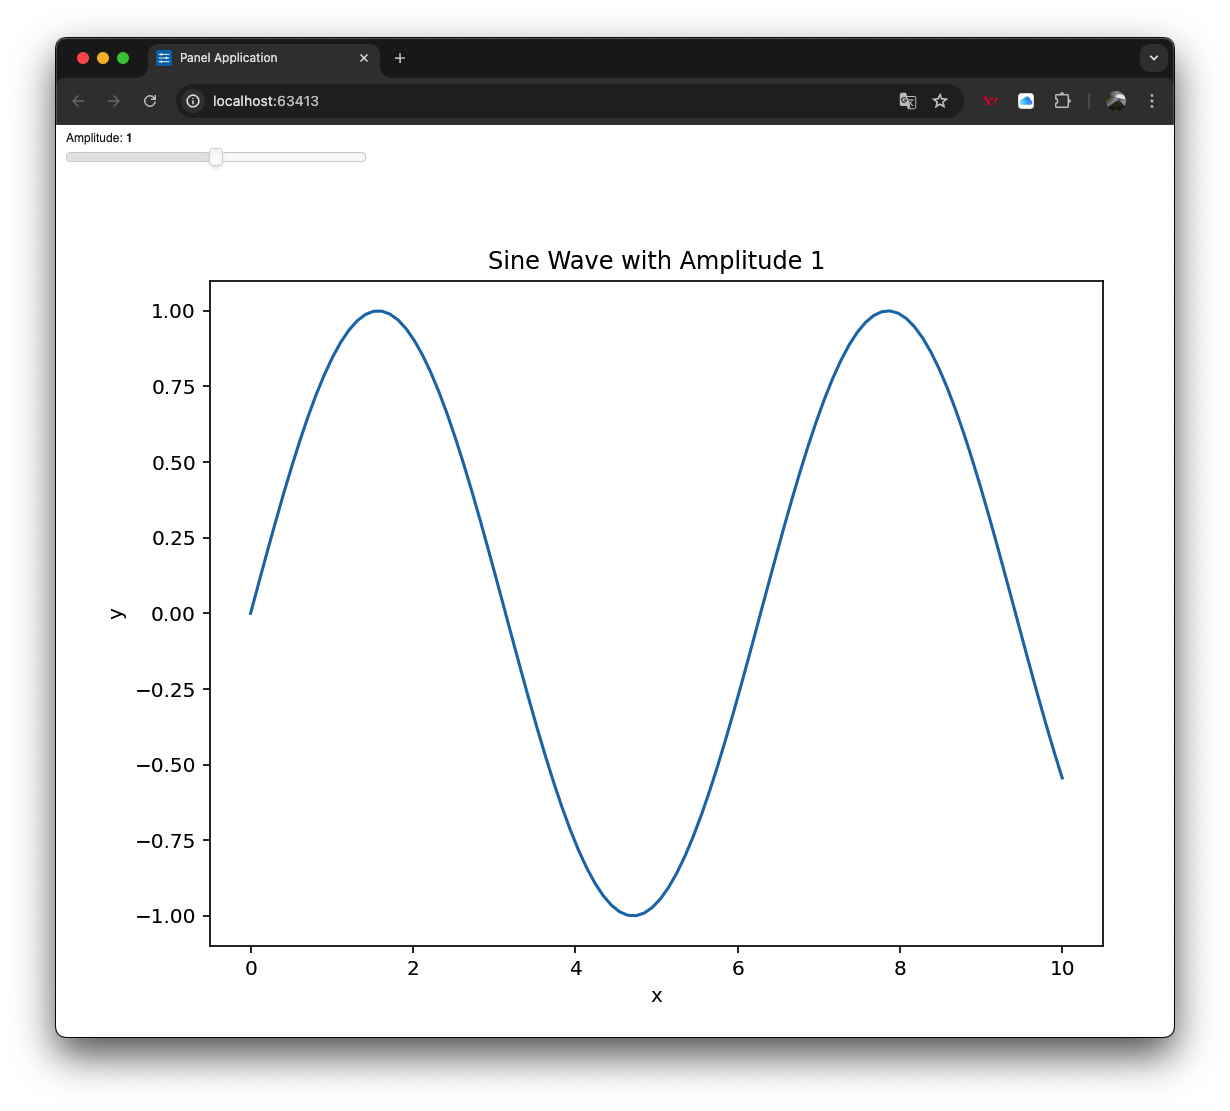Image resolution: width=1230 pixels, height=1111 pixels.
Task: Open the Extensions puzzle-piece icon
Action: coord(1062,101)
